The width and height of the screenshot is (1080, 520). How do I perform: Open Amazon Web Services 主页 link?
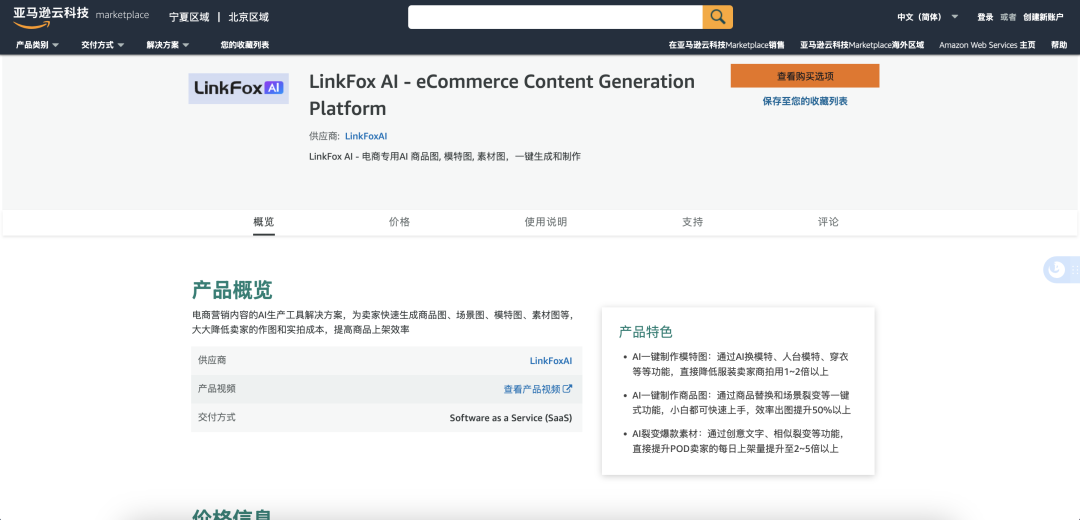click(x=987, y=45)
